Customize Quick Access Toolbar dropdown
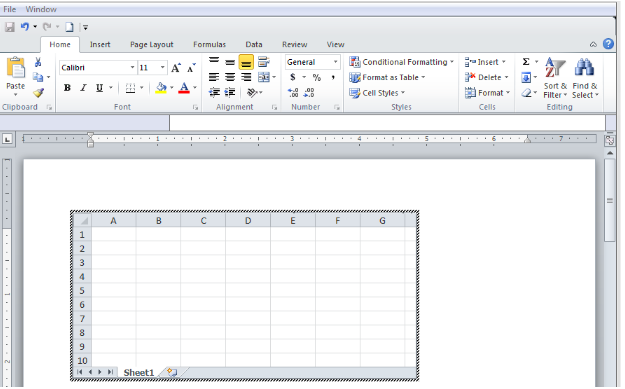625x389 pixels. [x=85, y=28]
